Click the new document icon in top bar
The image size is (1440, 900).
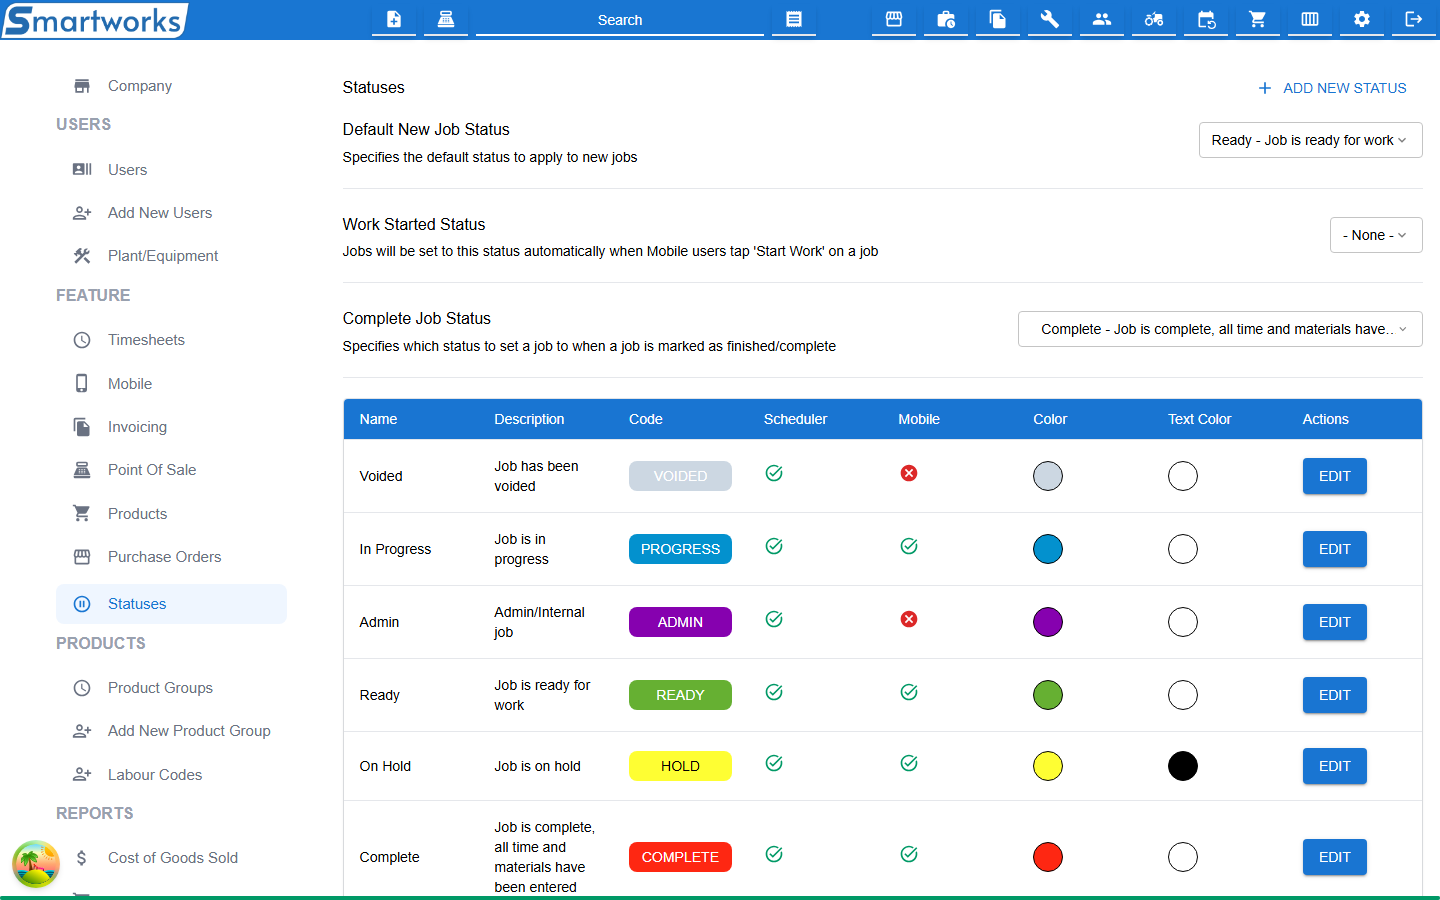point(394,19)
